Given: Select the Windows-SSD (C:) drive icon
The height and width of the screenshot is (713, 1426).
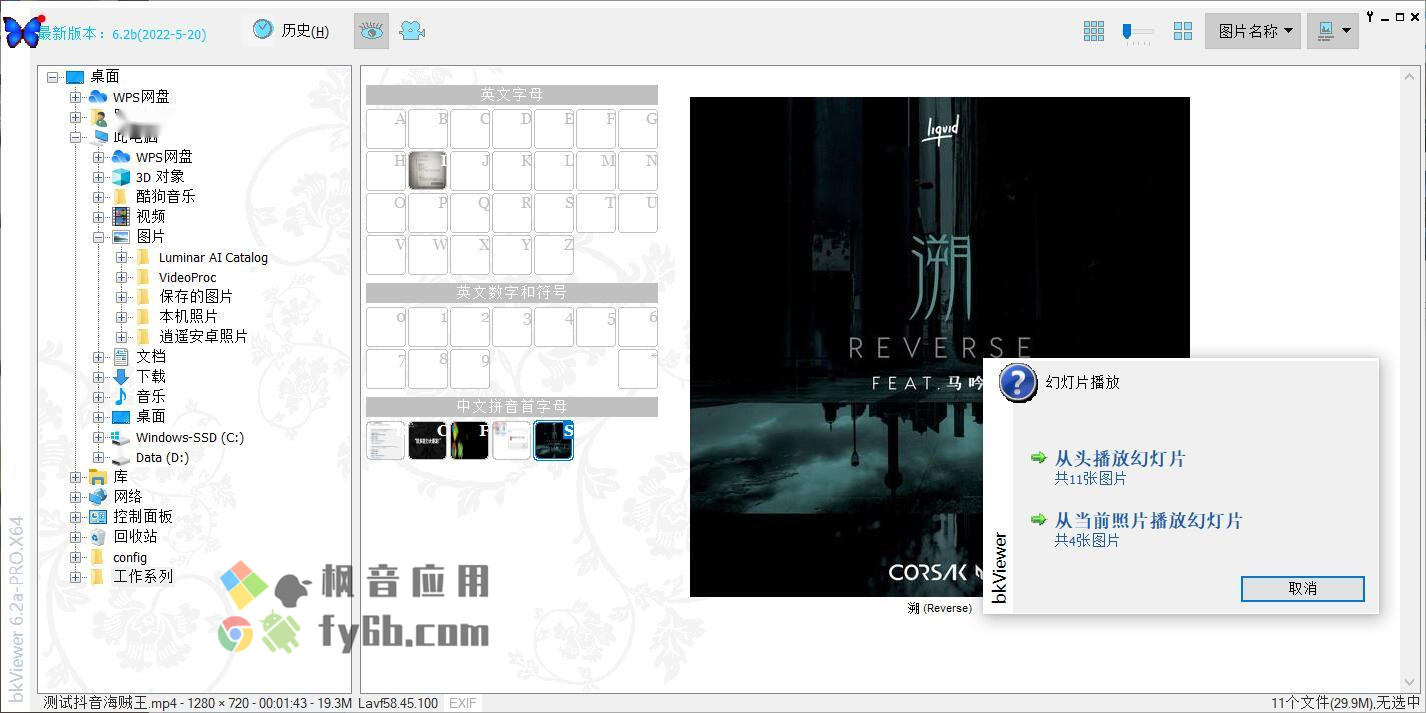Looking at the screenshot, I should click(121, 437).
